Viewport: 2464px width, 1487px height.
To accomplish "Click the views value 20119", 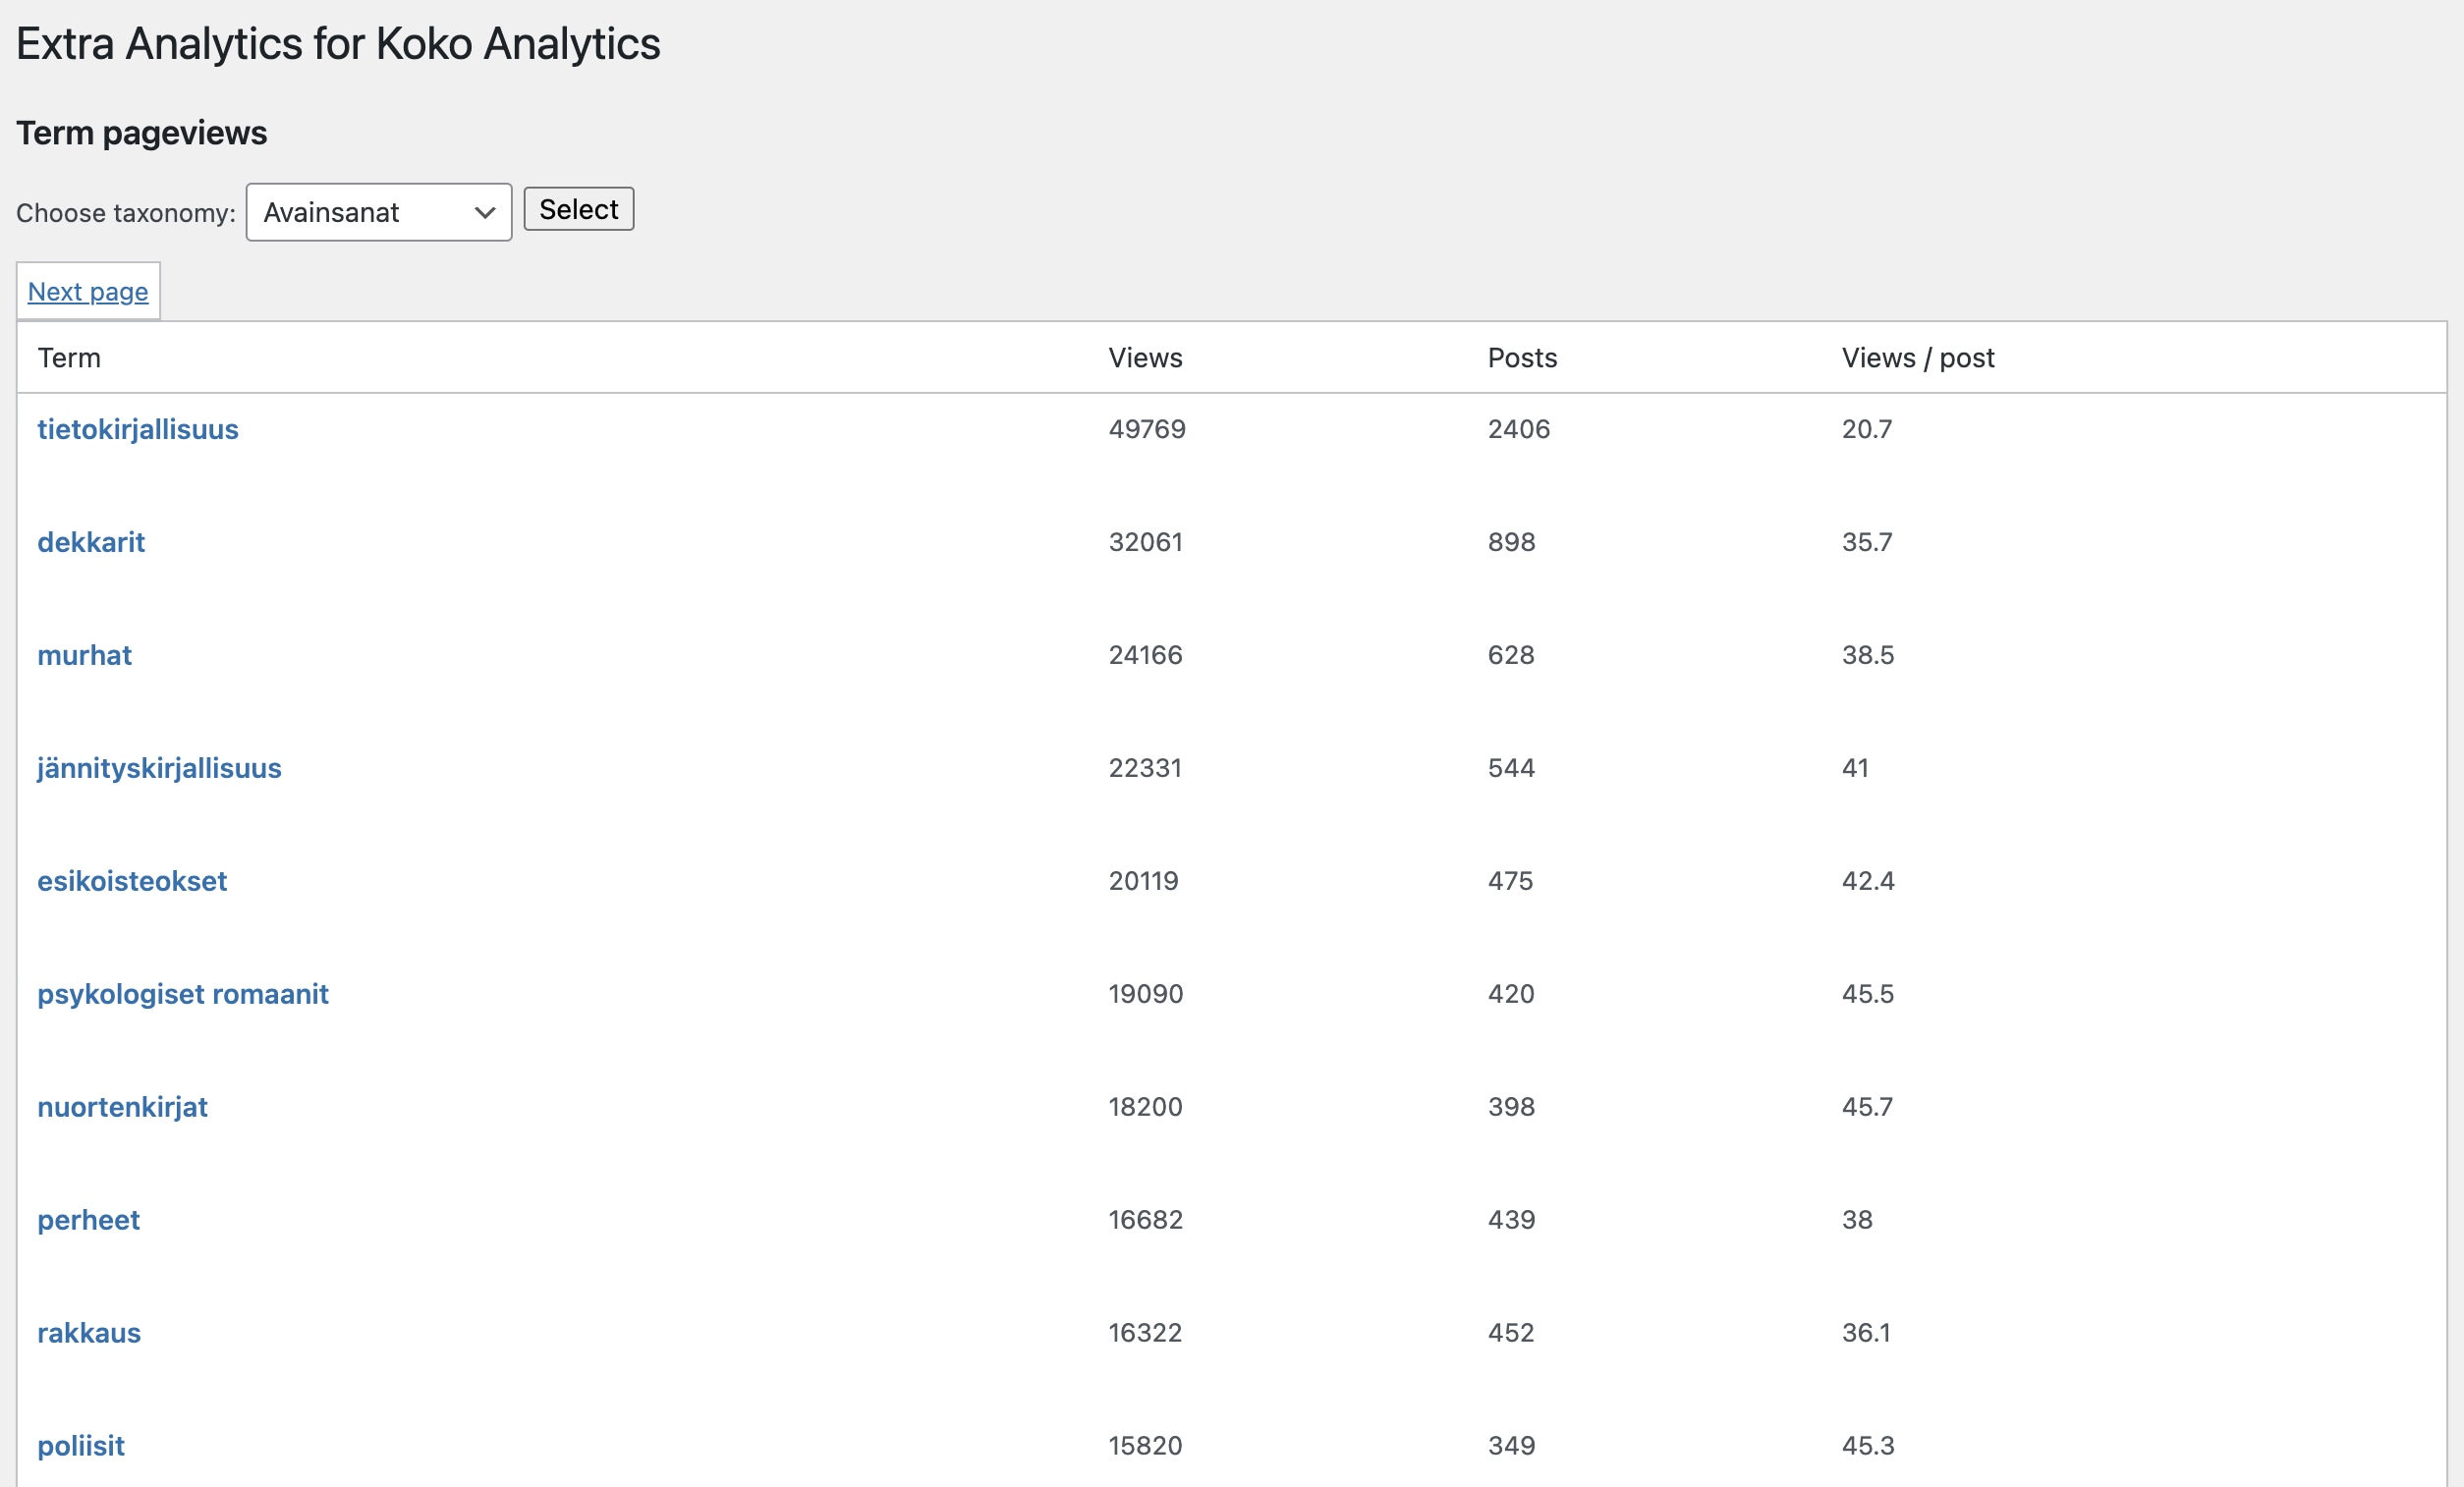I will click(1144, 881).
